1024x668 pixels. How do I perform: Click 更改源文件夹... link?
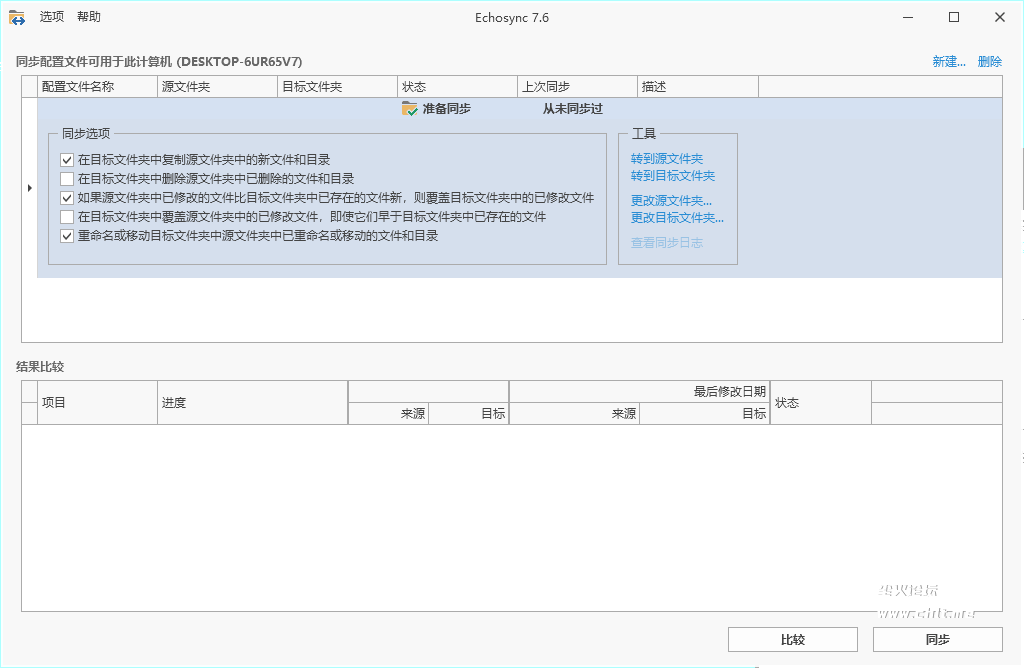click(x=671, y=201)
